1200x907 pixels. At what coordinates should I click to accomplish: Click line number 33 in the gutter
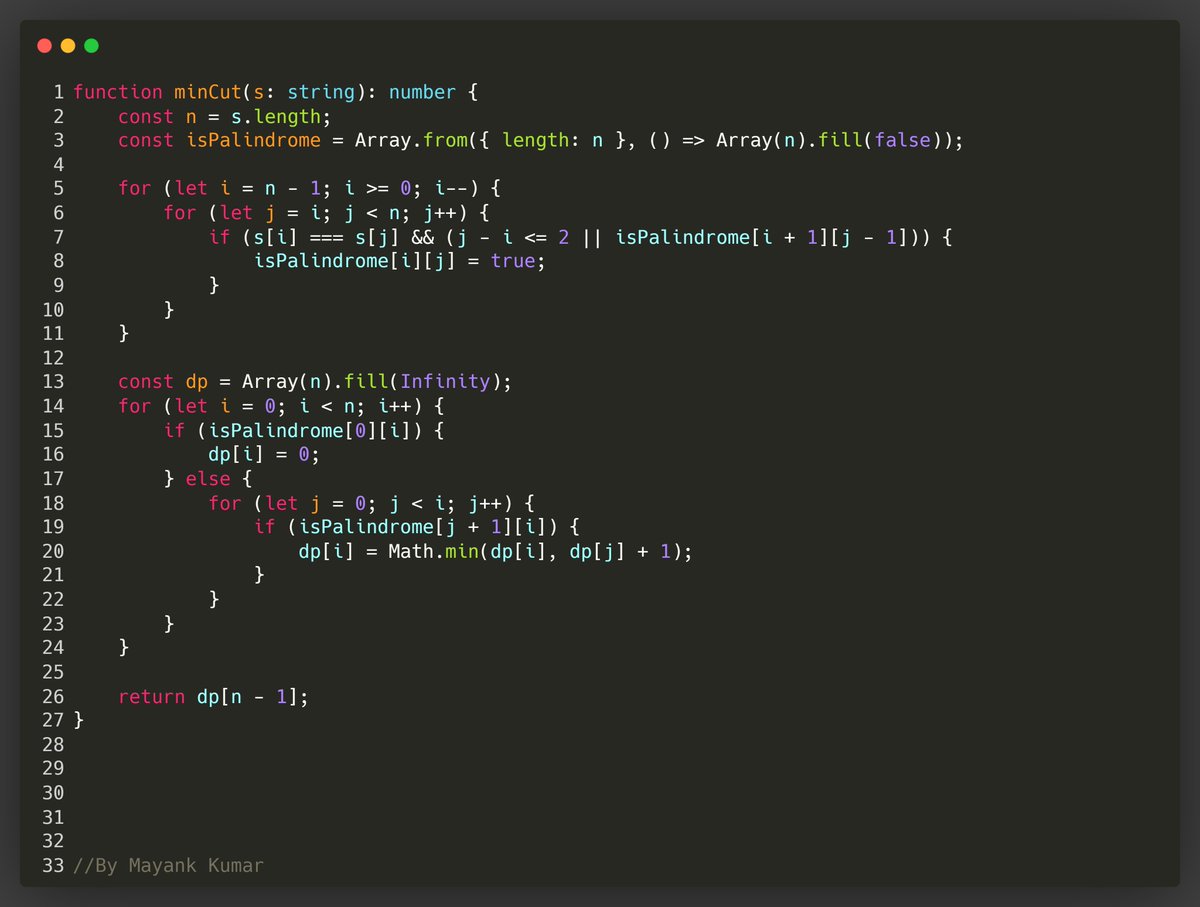[53, 866]
